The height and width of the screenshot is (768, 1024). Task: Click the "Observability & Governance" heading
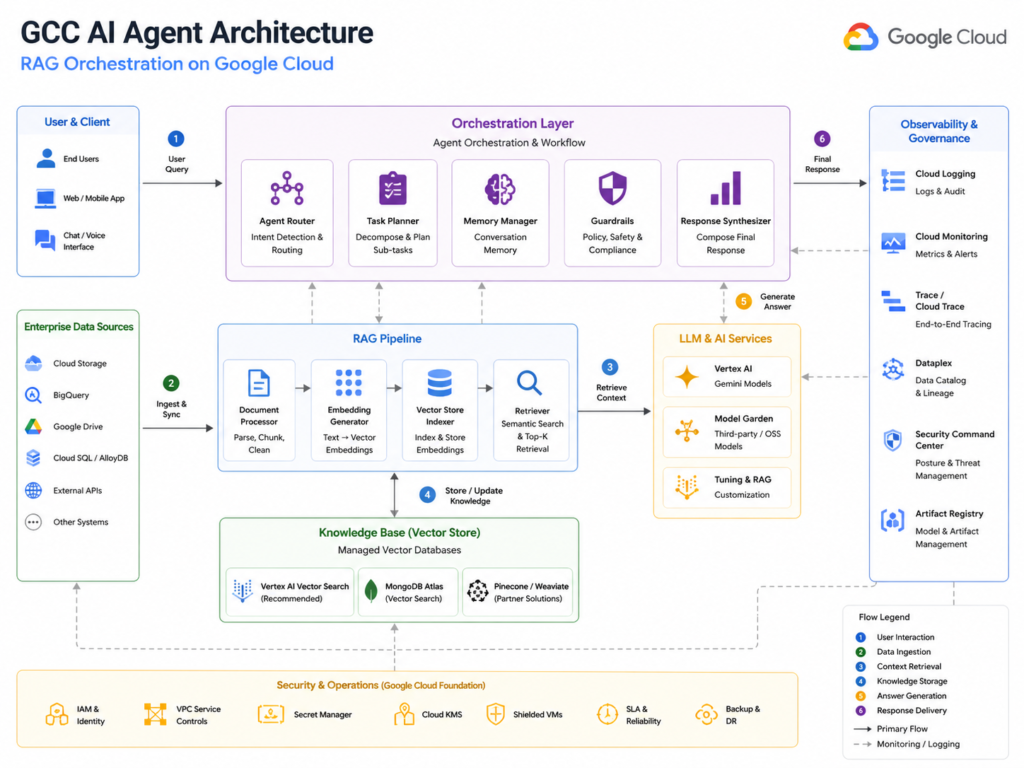point(939,131)
